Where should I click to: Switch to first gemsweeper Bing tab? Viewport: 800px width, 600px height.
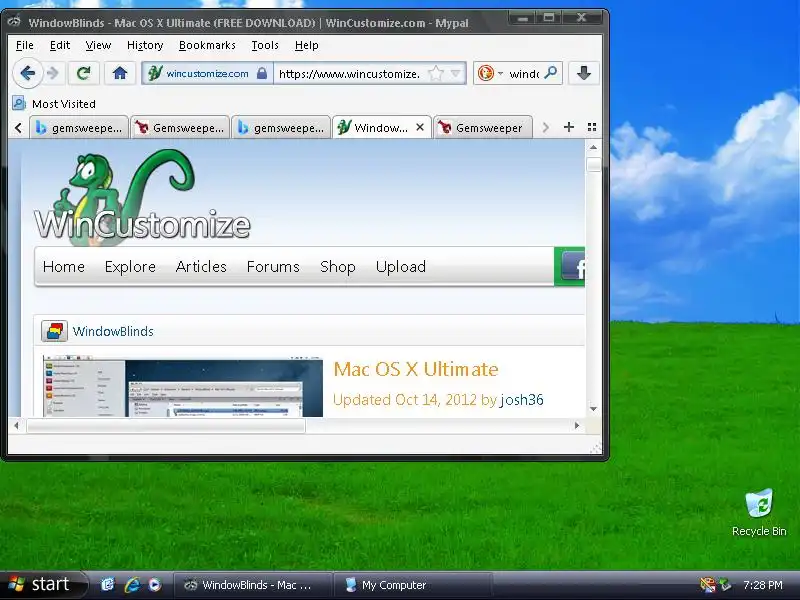(x=79, y=128)
